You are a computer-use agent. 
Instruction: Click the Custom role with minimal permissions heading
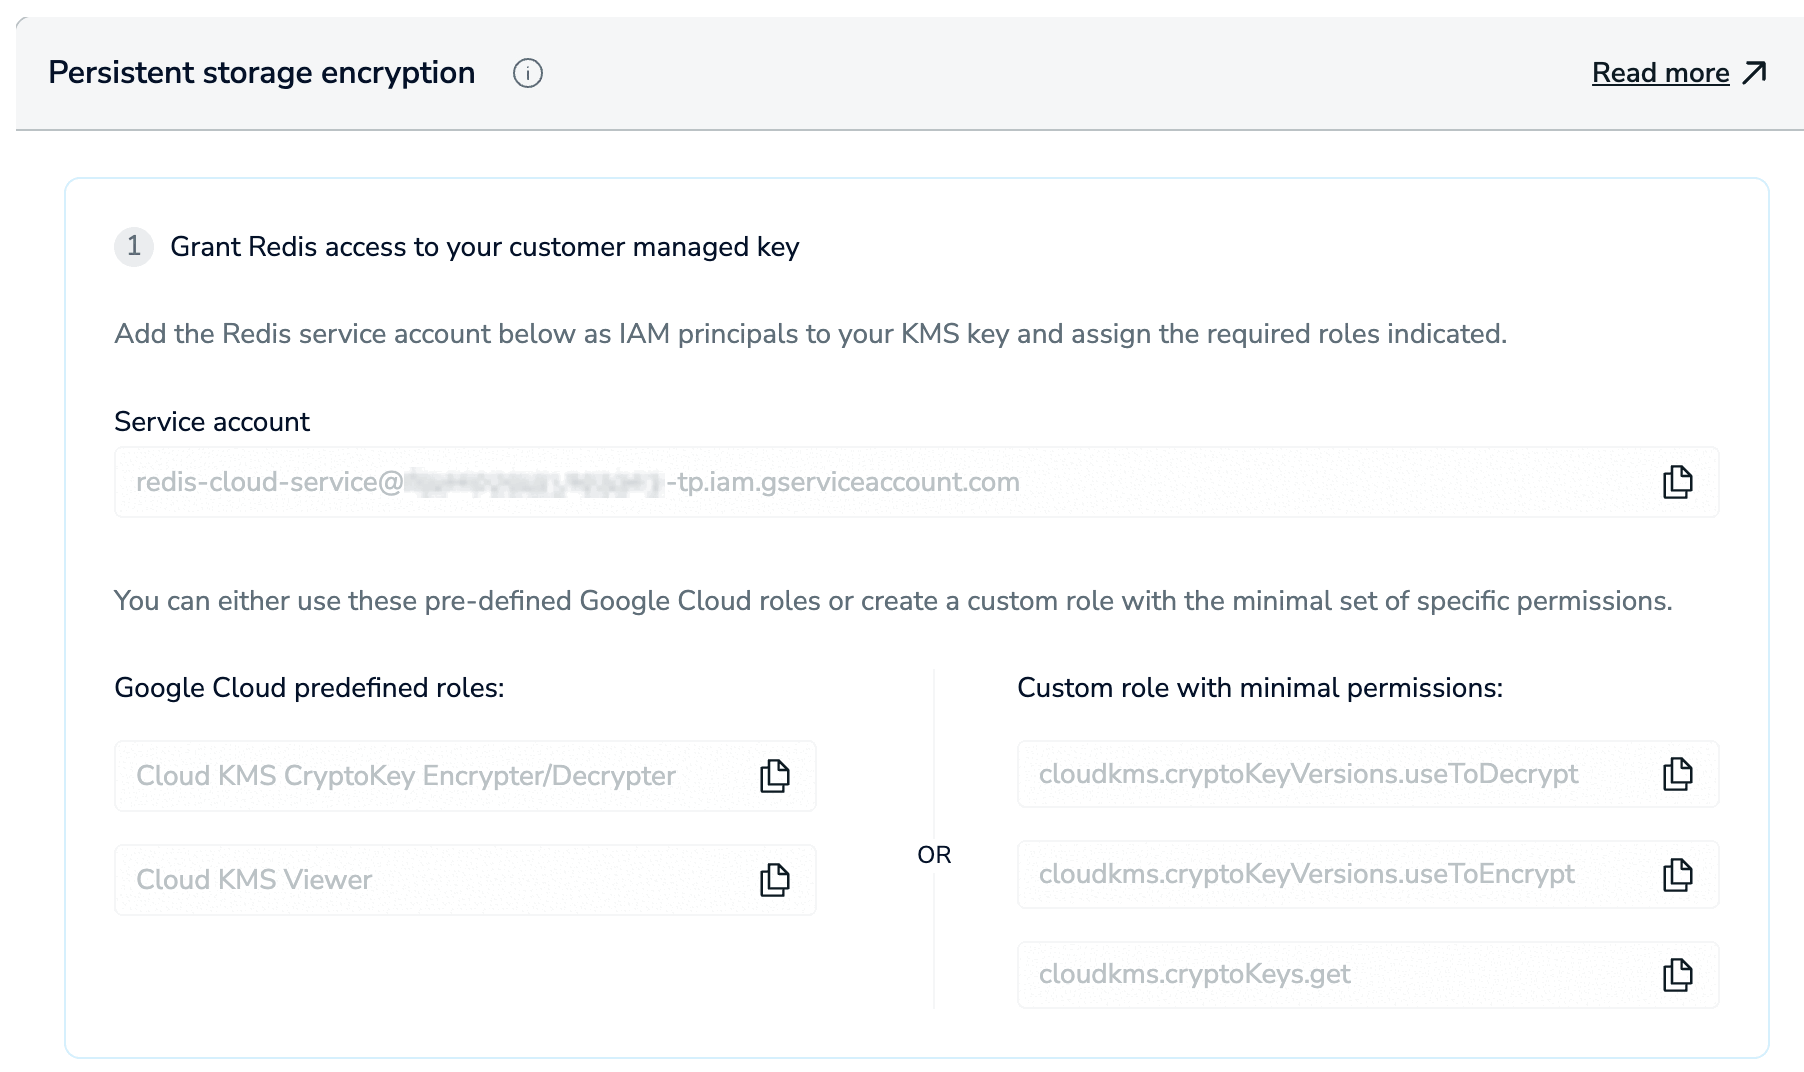click(1260, 688)
